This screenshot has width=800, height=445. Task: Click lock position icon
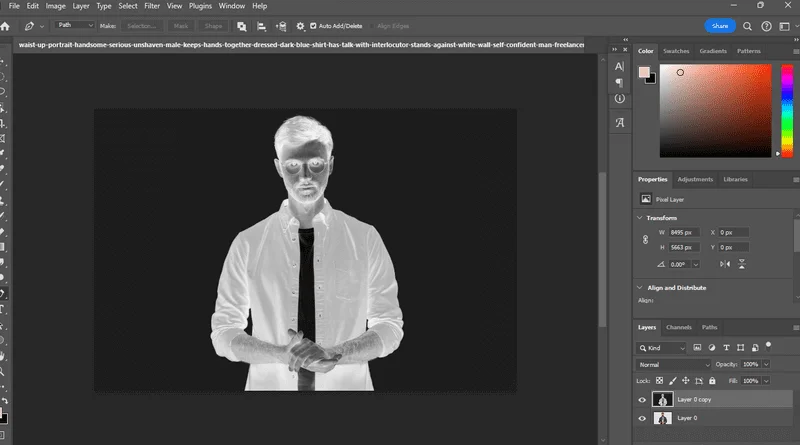click(x=686, y=381)
